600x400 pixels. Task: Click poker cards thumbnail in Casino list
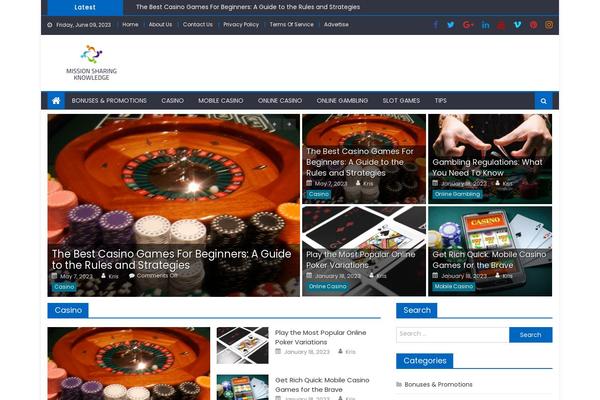tap(243, 345)
